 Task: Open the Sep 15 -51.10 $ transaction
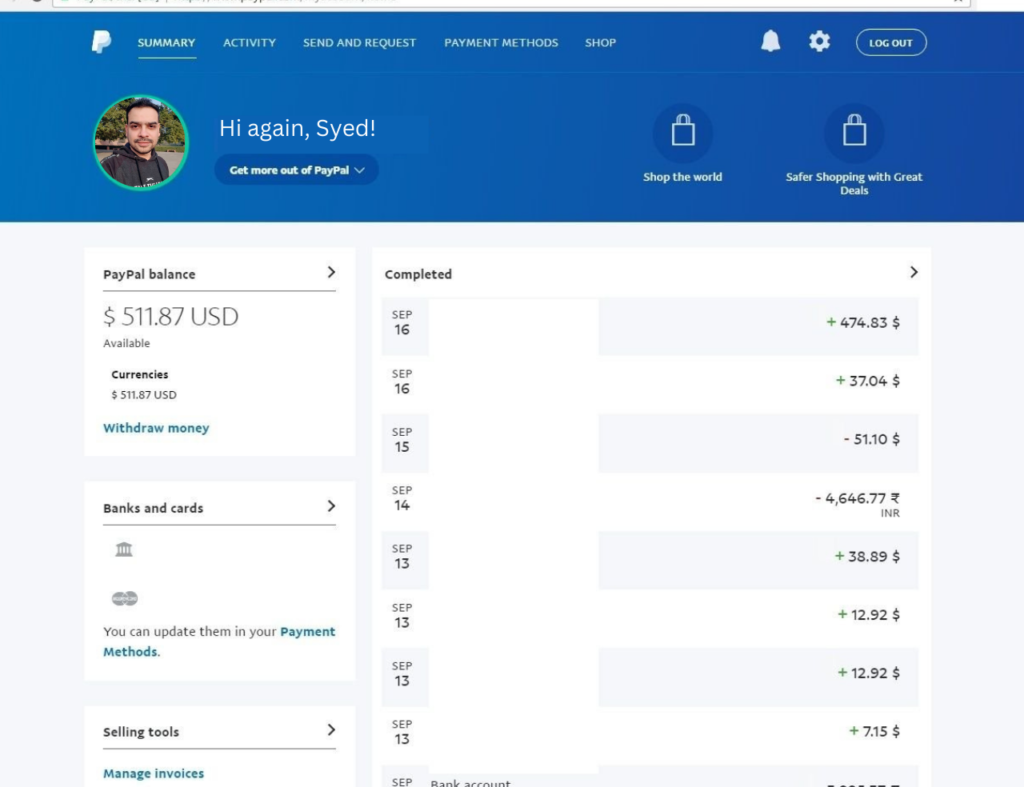click(x=650, y=443)
